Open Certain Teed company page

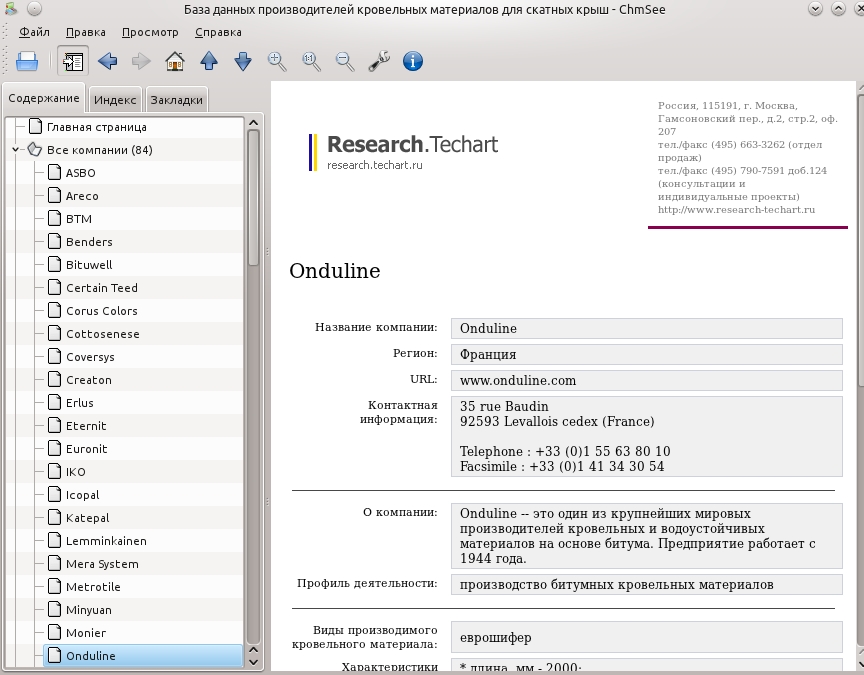pos(101,288)
